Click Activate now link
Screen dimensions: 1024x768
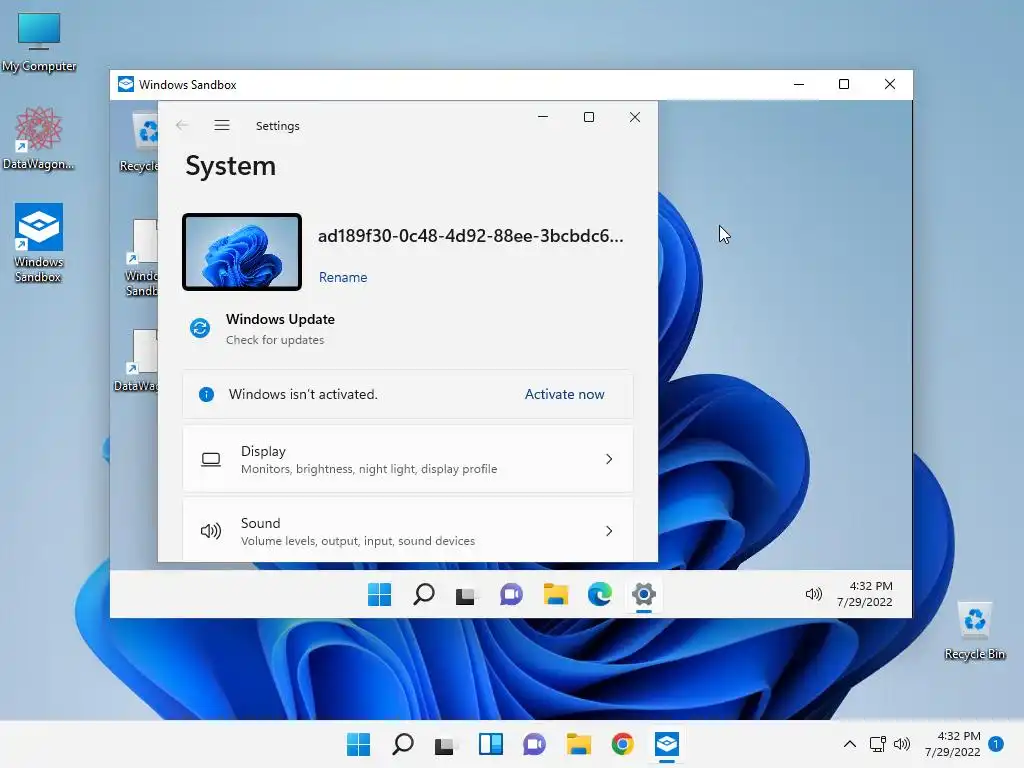pos(564,394)
